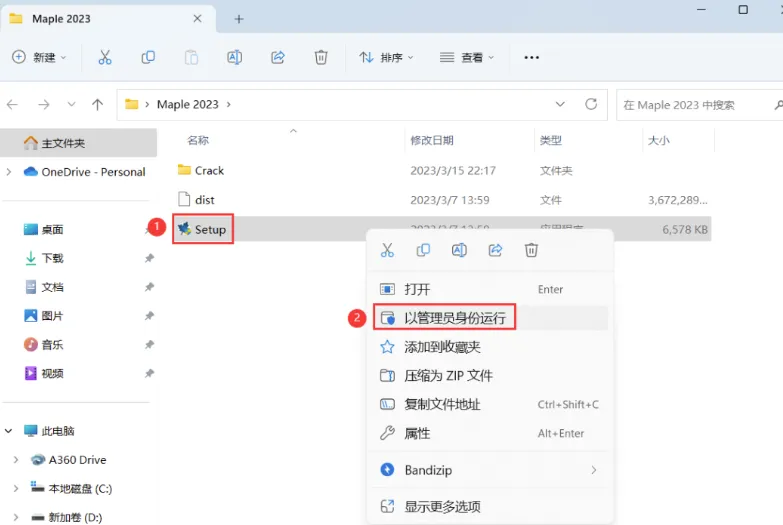Screen dimensions: 783x525
Task: Click the search magnifier icon
Action: [778, 104]
